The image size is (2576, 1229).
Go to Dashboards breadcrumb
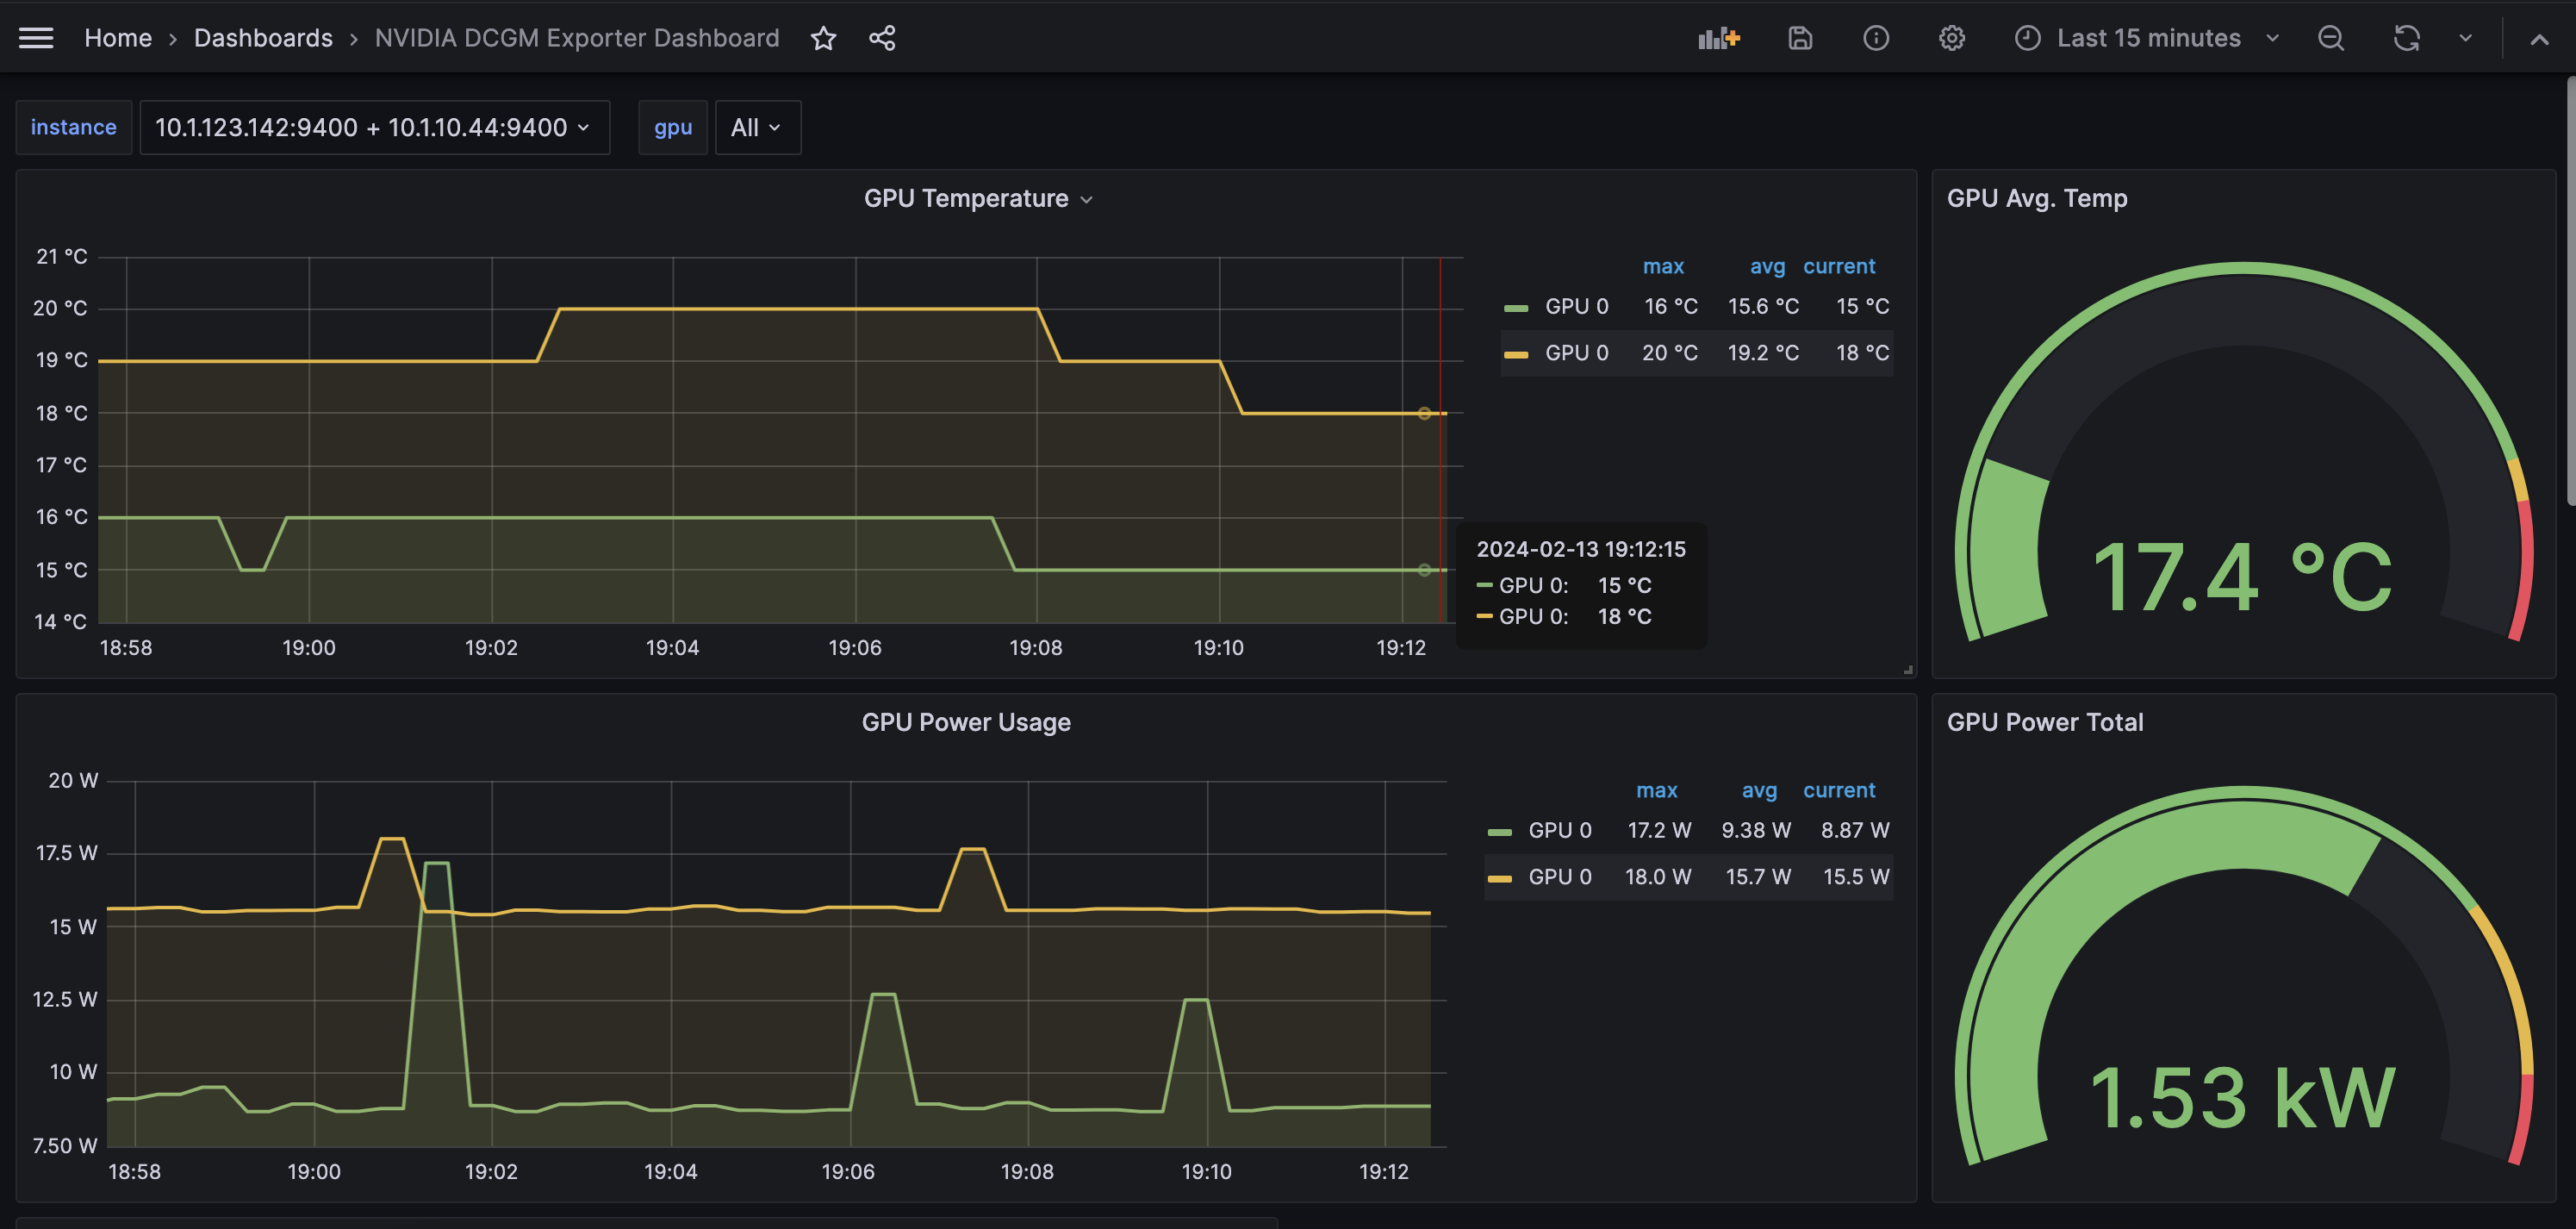[x=263, y=38]
